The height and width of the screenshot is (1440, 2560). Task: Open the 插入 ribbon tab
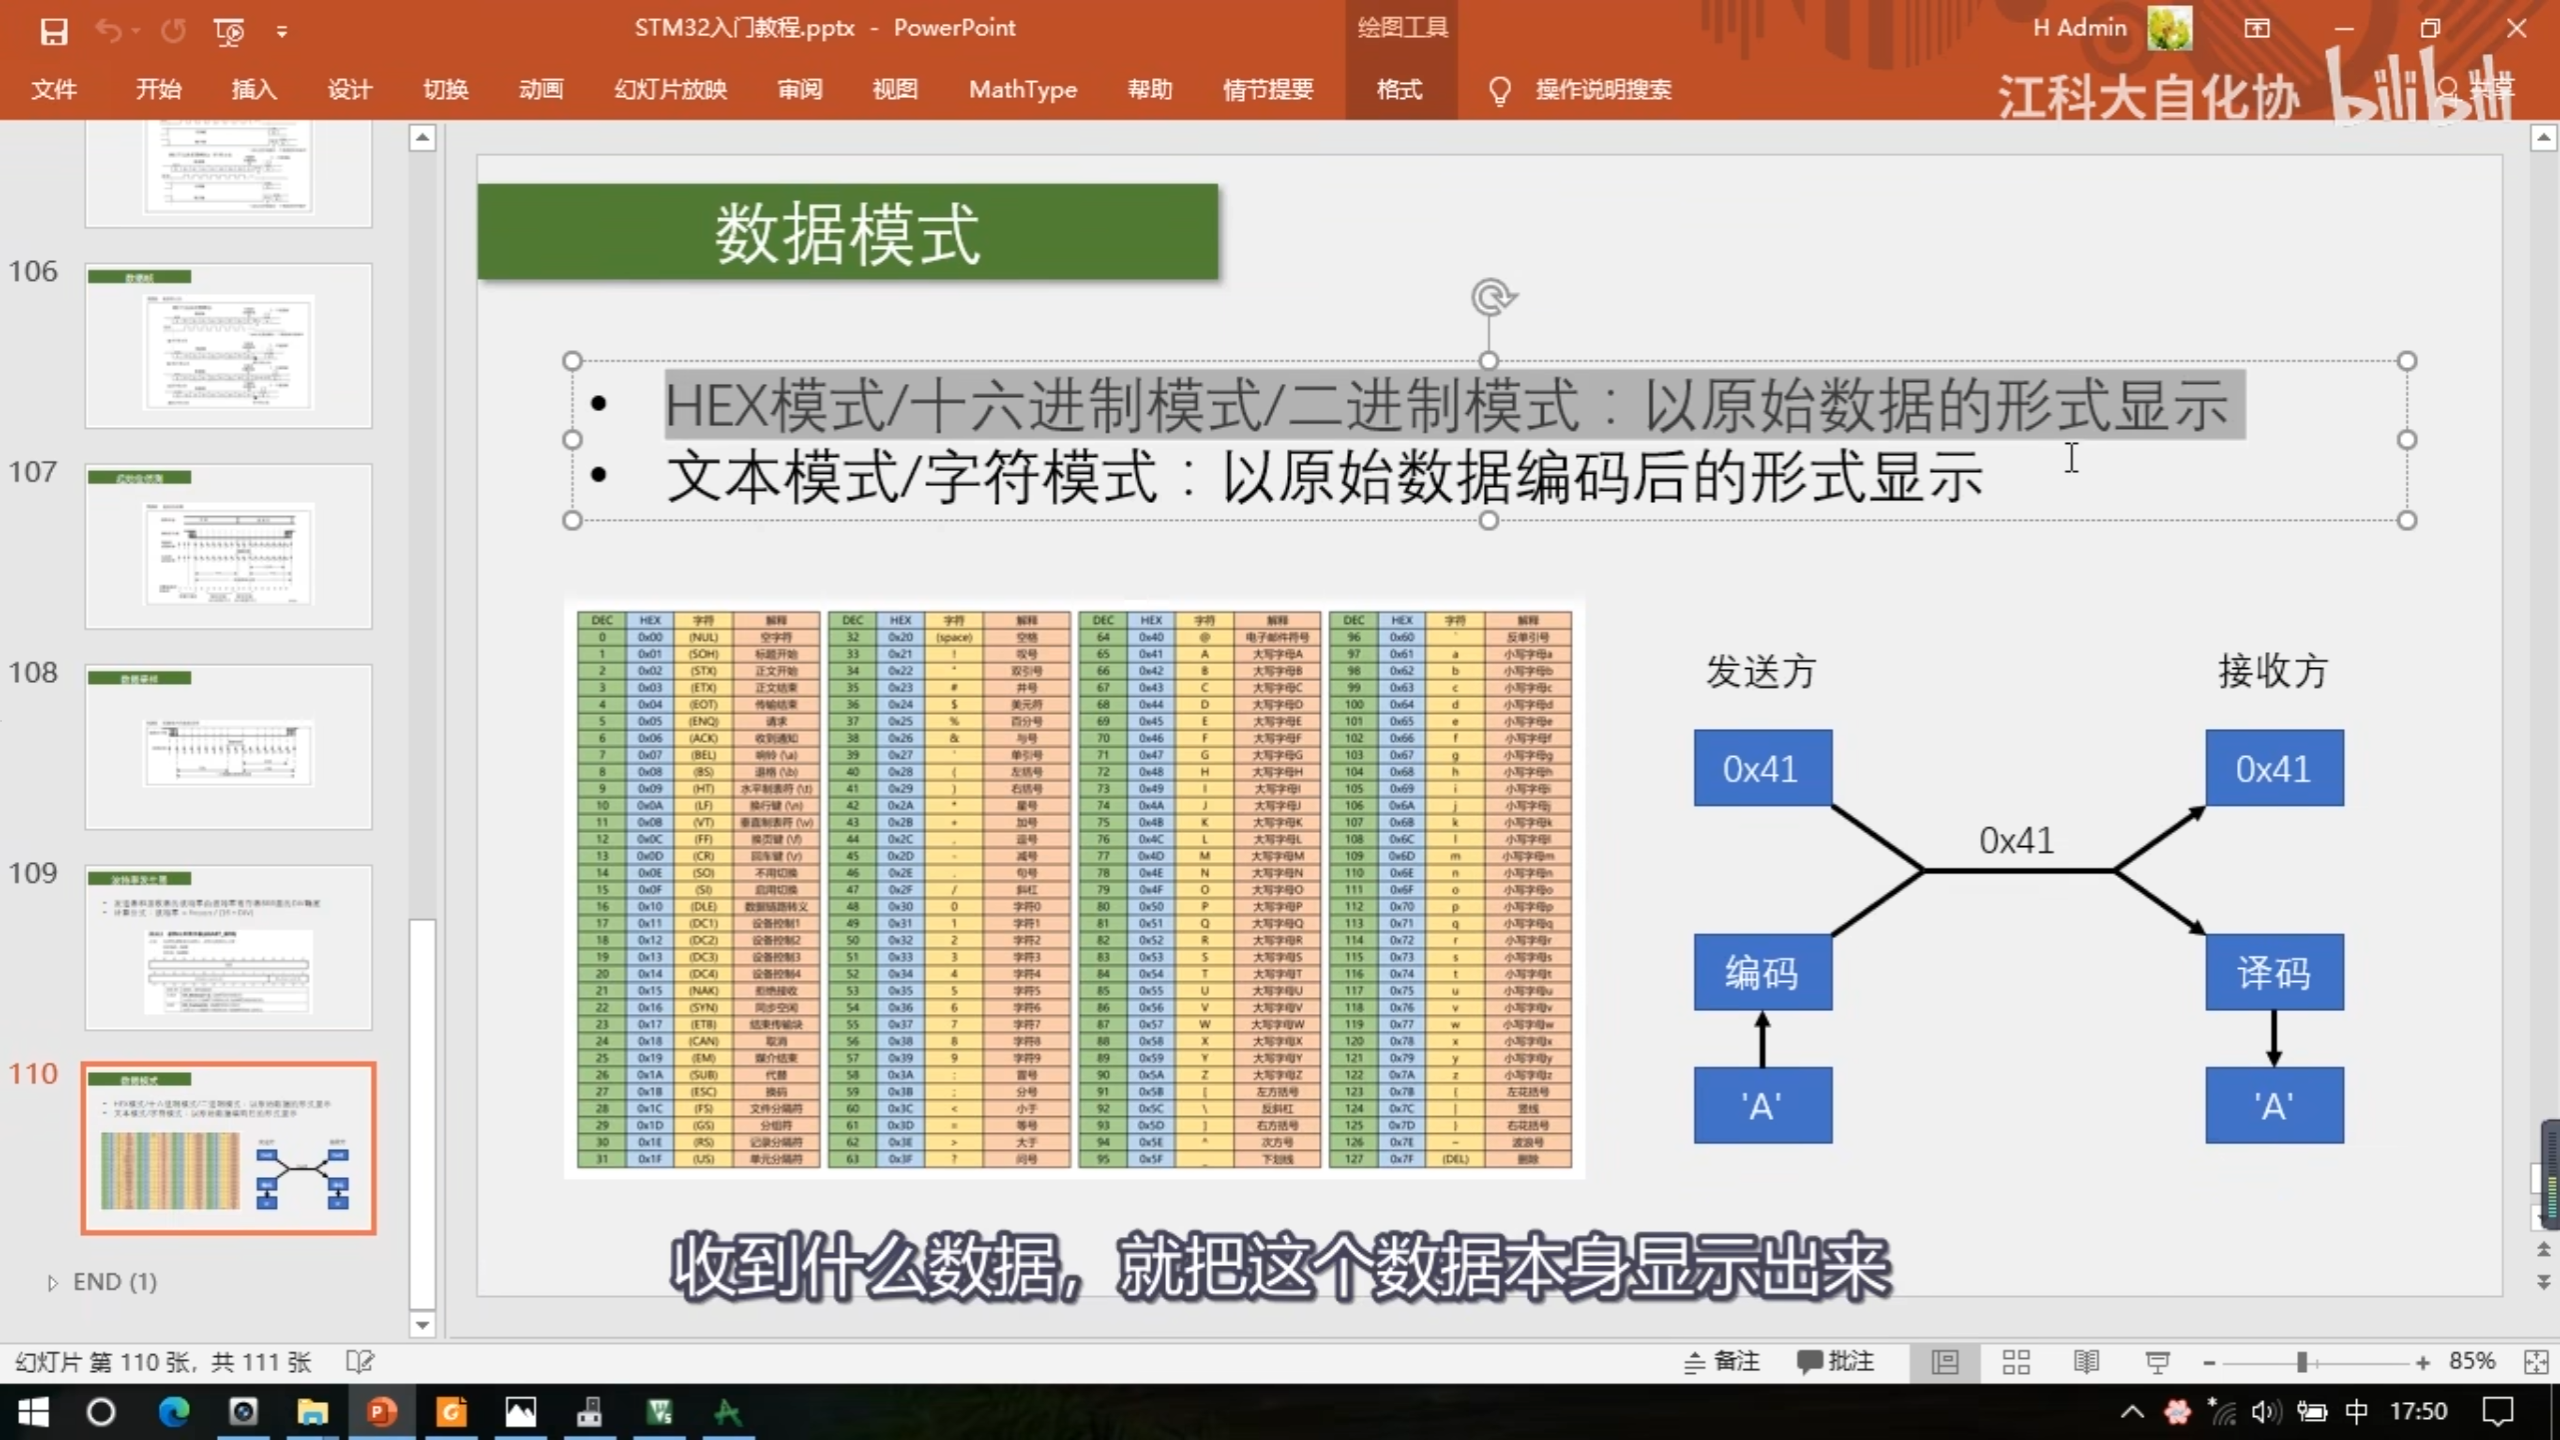pos(254,90)
